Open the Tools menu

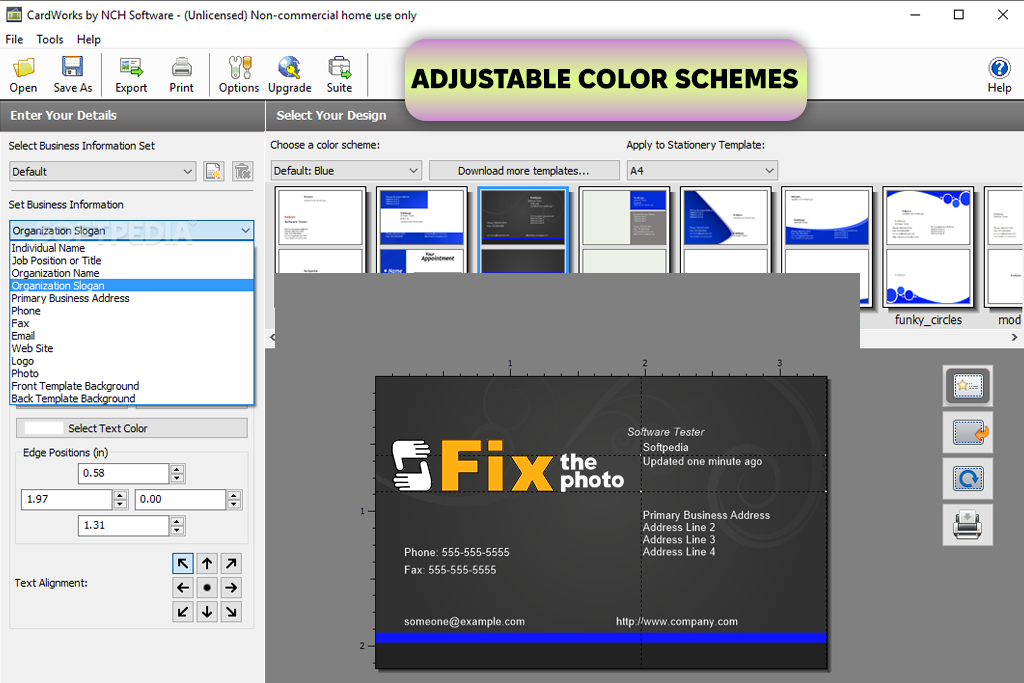coord(50,39)
